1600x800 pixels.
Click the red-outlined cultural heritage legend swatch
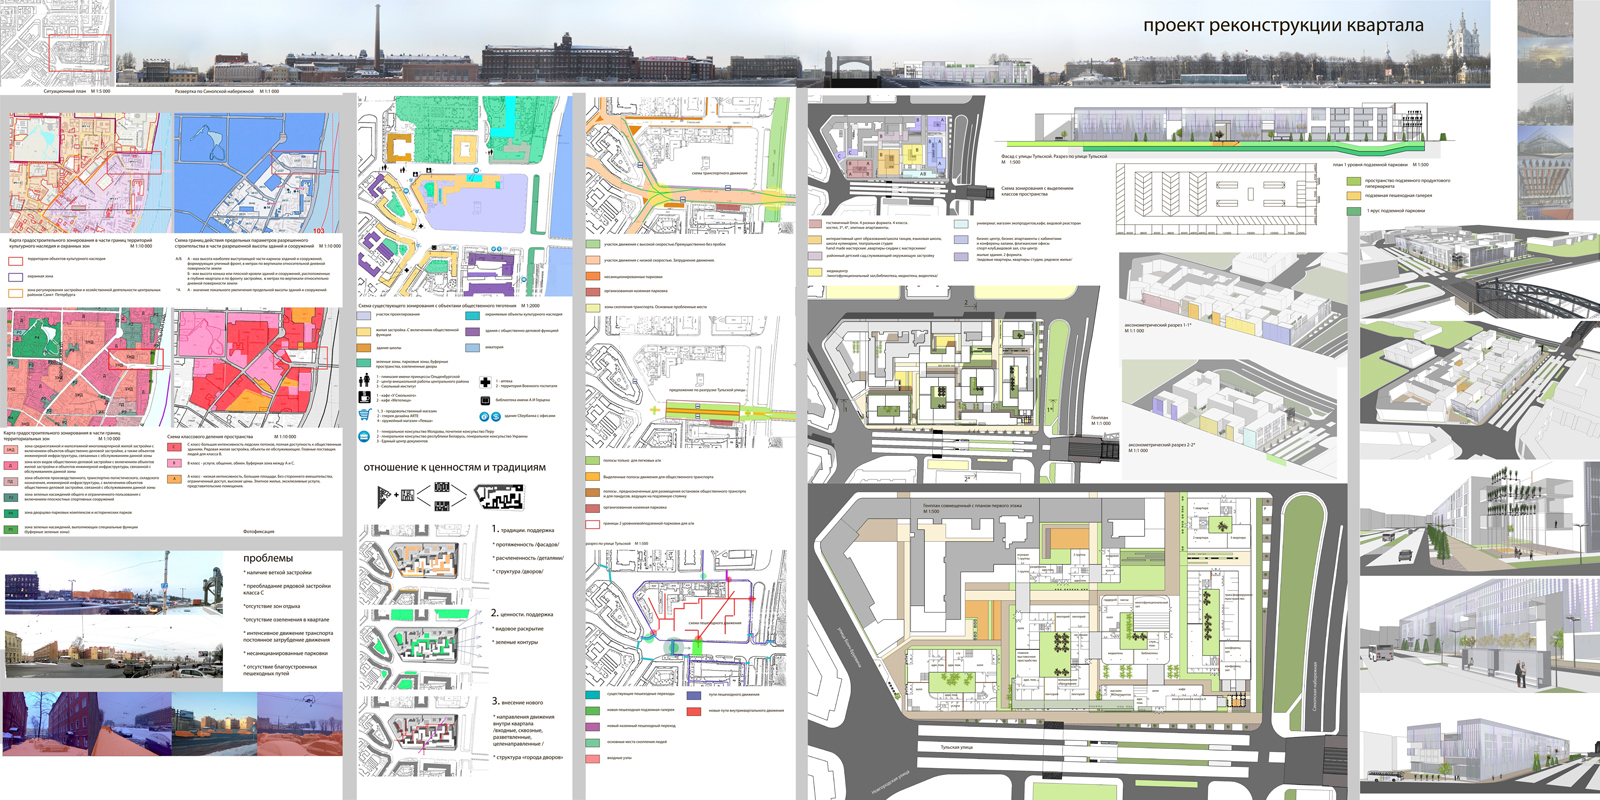pos(15,260)
